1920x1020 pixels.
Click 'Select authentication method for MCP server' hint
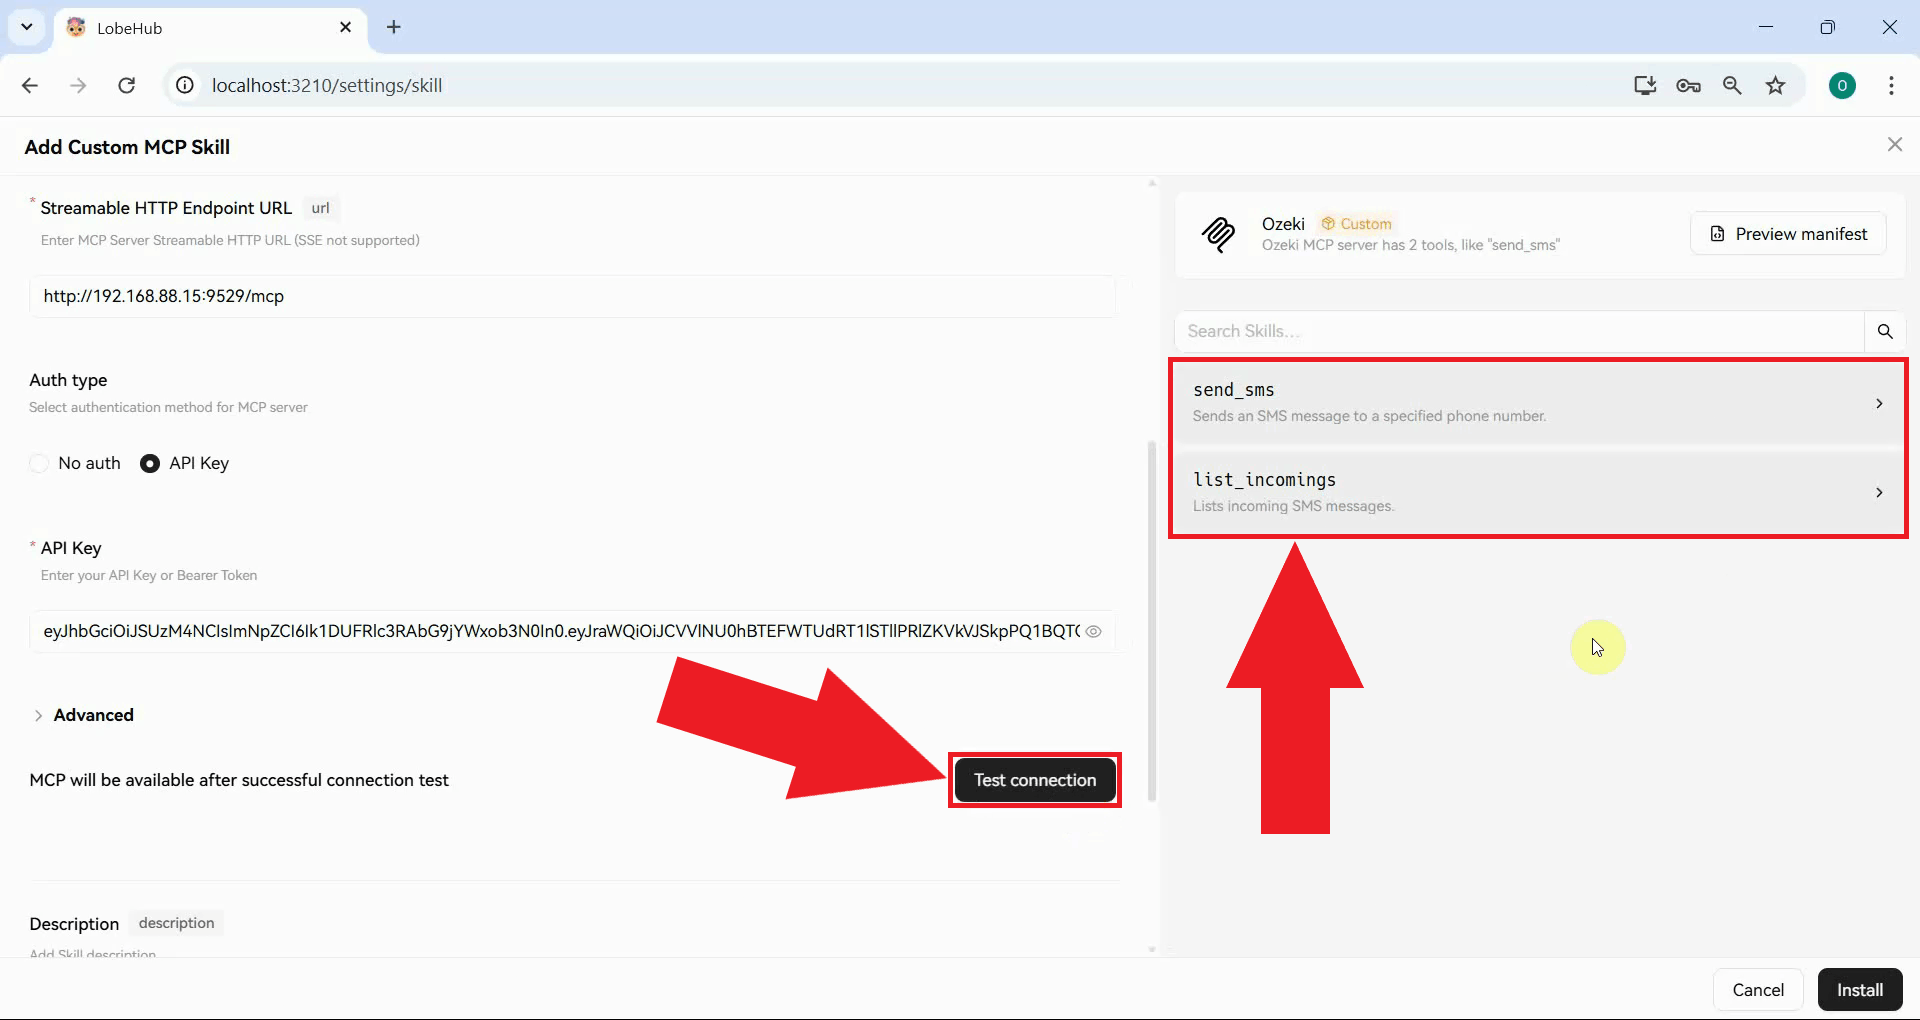point(168,408)
